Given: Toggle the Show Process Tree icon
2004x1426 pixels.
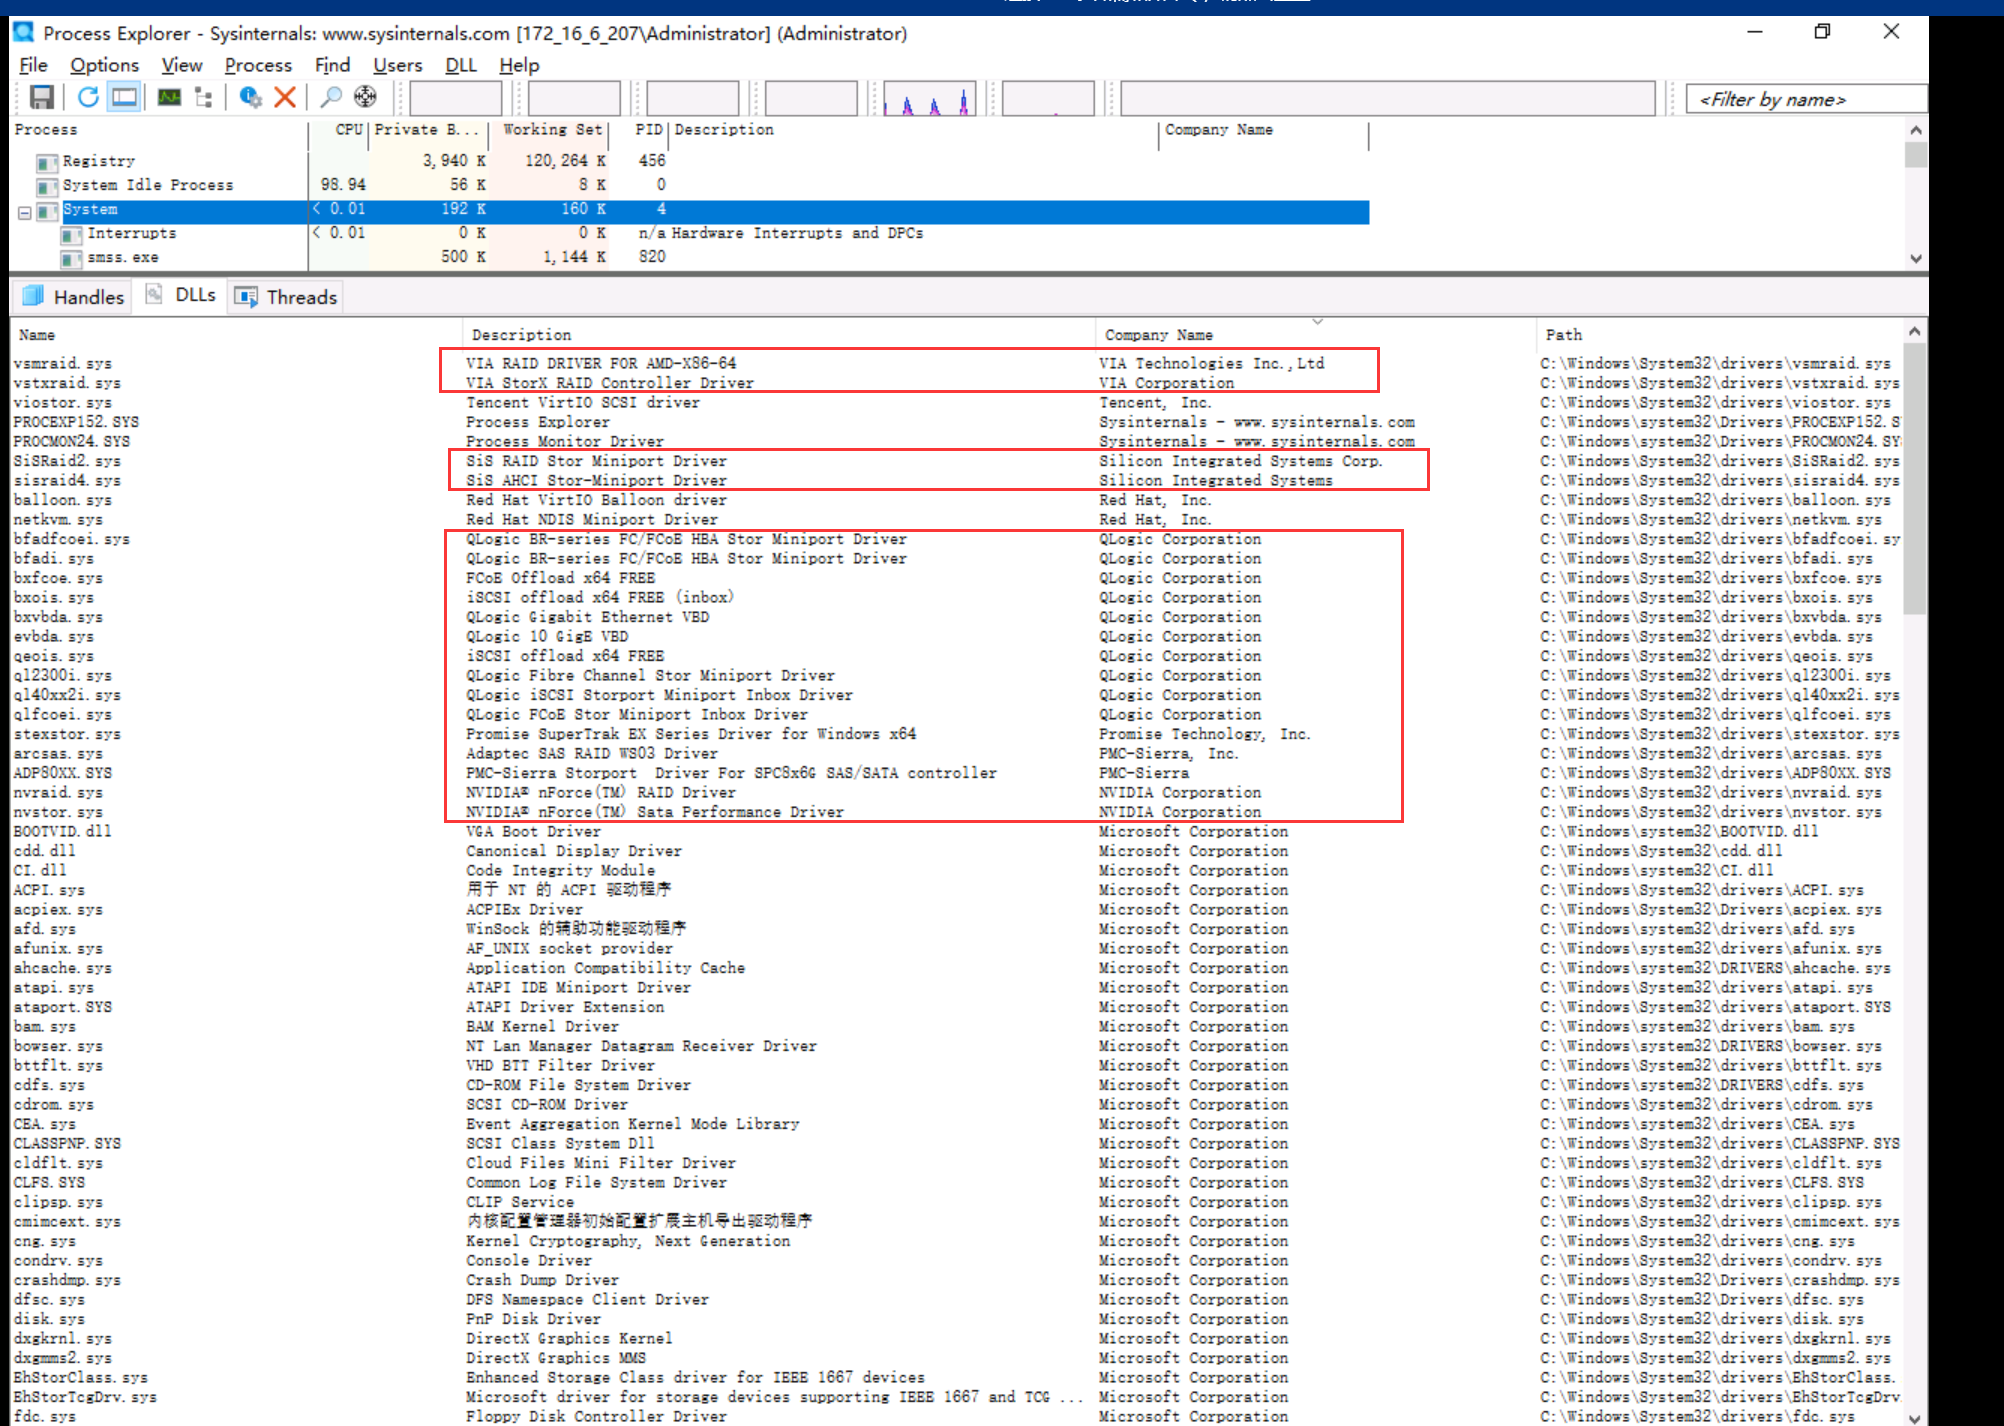Looking at the screenshot, I should click(204, 97).
